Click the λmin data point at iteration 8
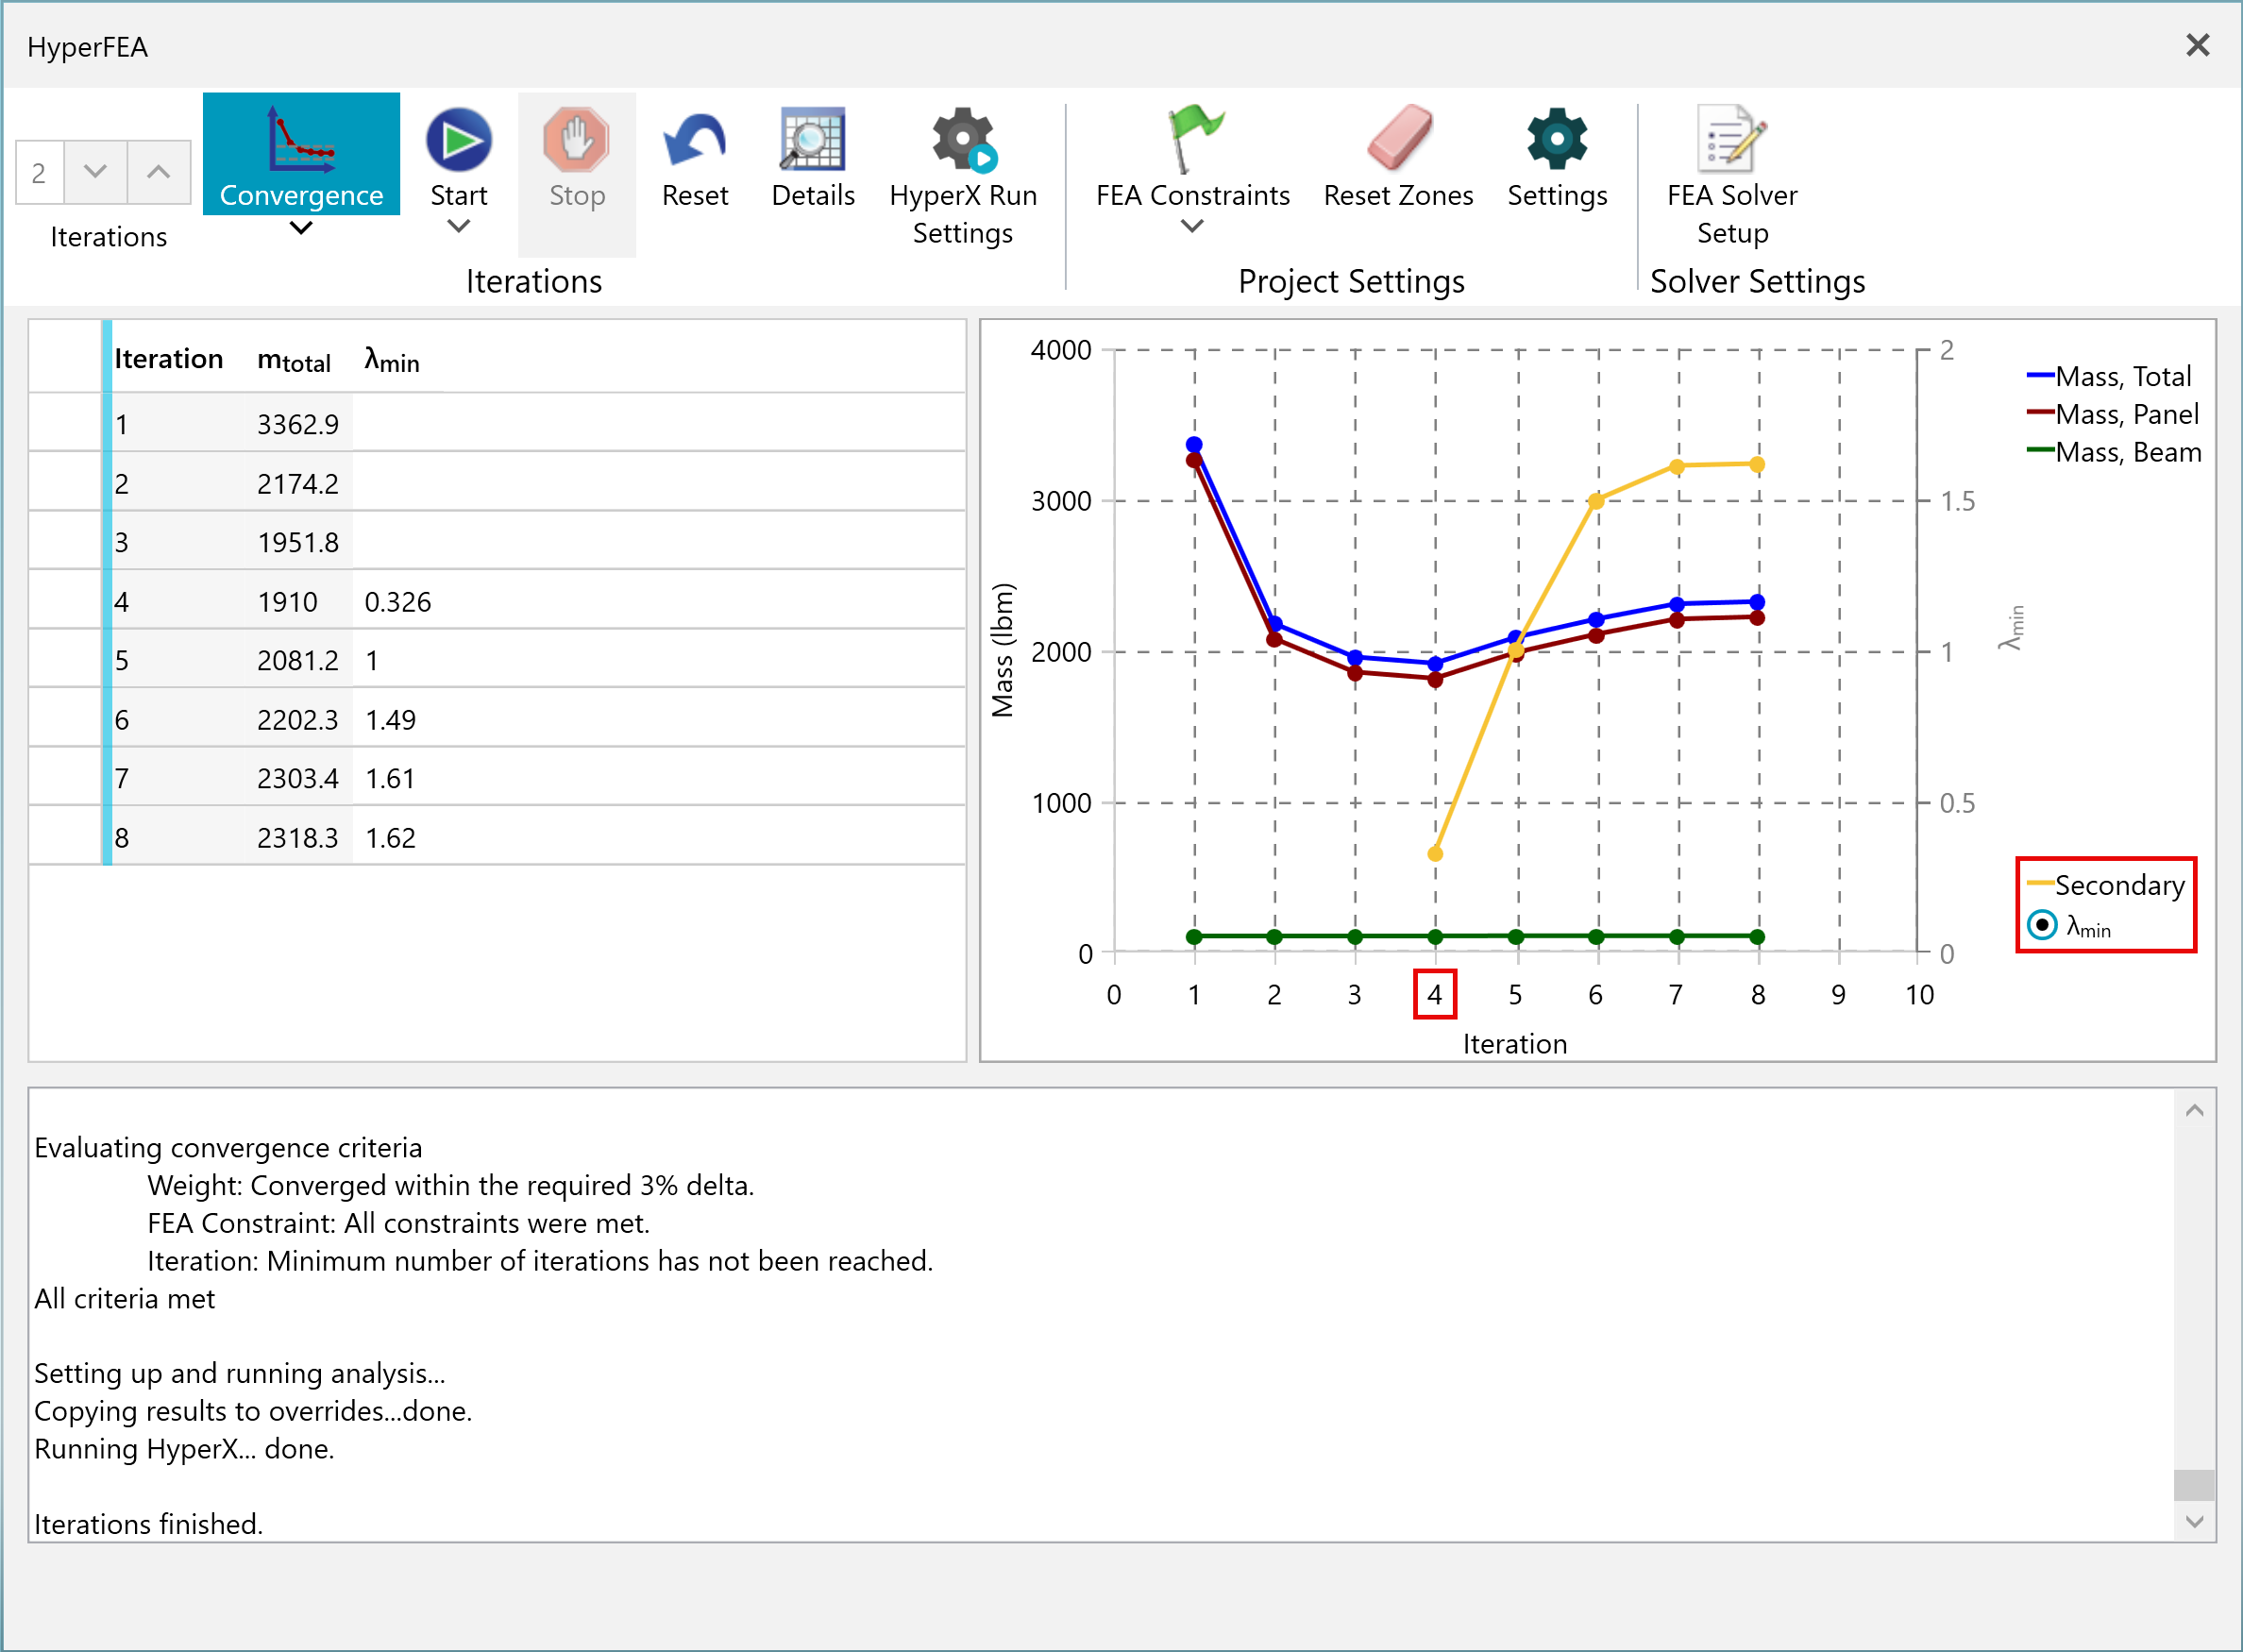The image size is (2243, 1652). (1757, 464)
